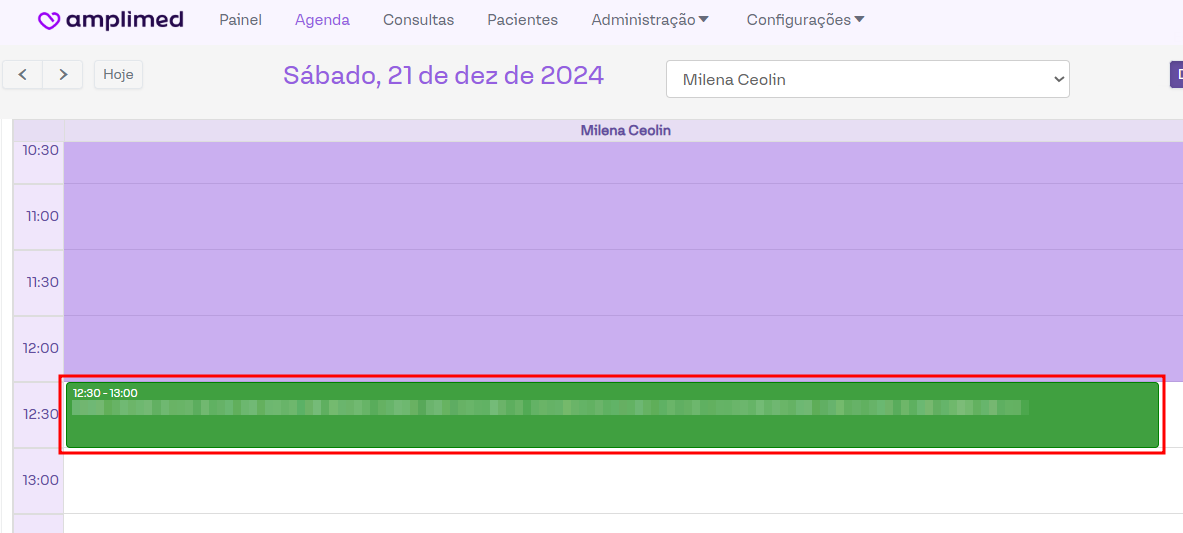
Task: Jump to today with Hoje button
Action: (x=118, y=75)
